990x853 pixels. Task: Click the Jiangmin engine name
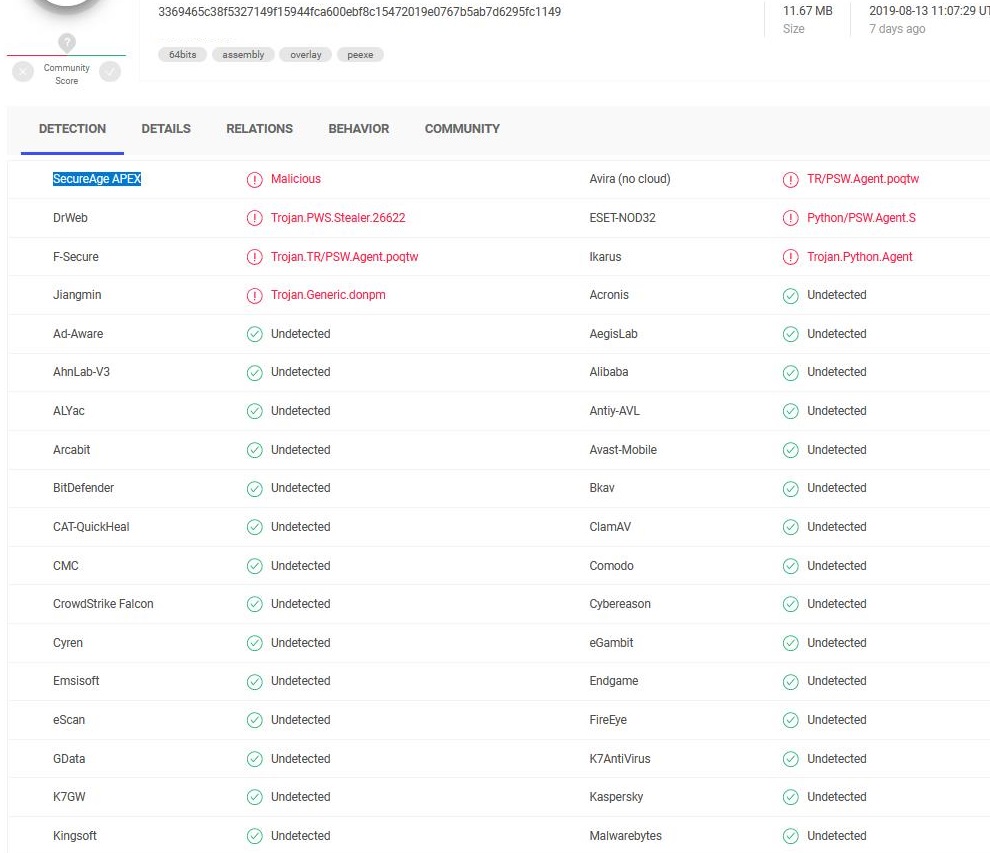click(x=77, y=295)
